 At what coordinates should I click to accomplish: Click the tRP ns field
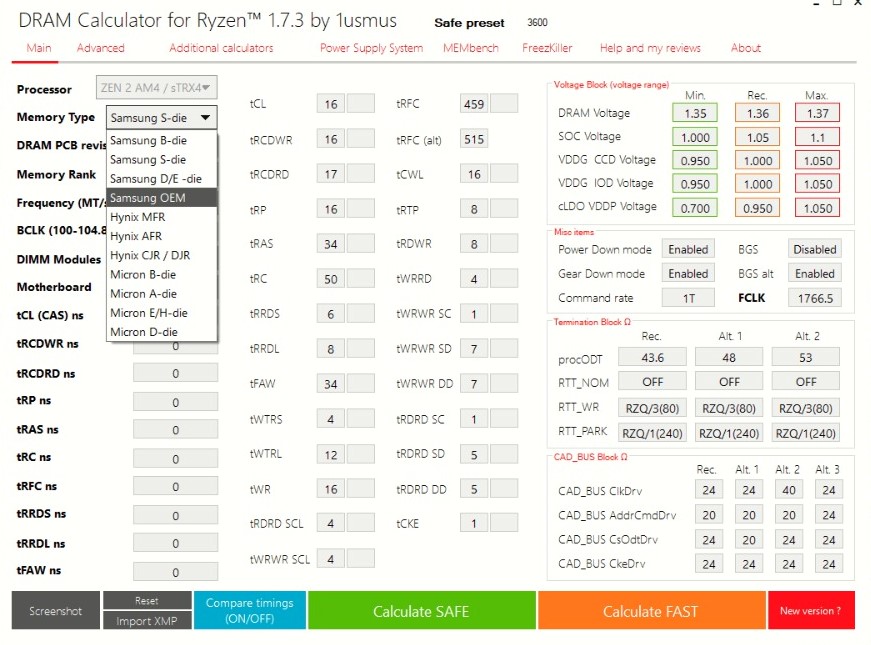pyautogui.click(x=176, y=402)
